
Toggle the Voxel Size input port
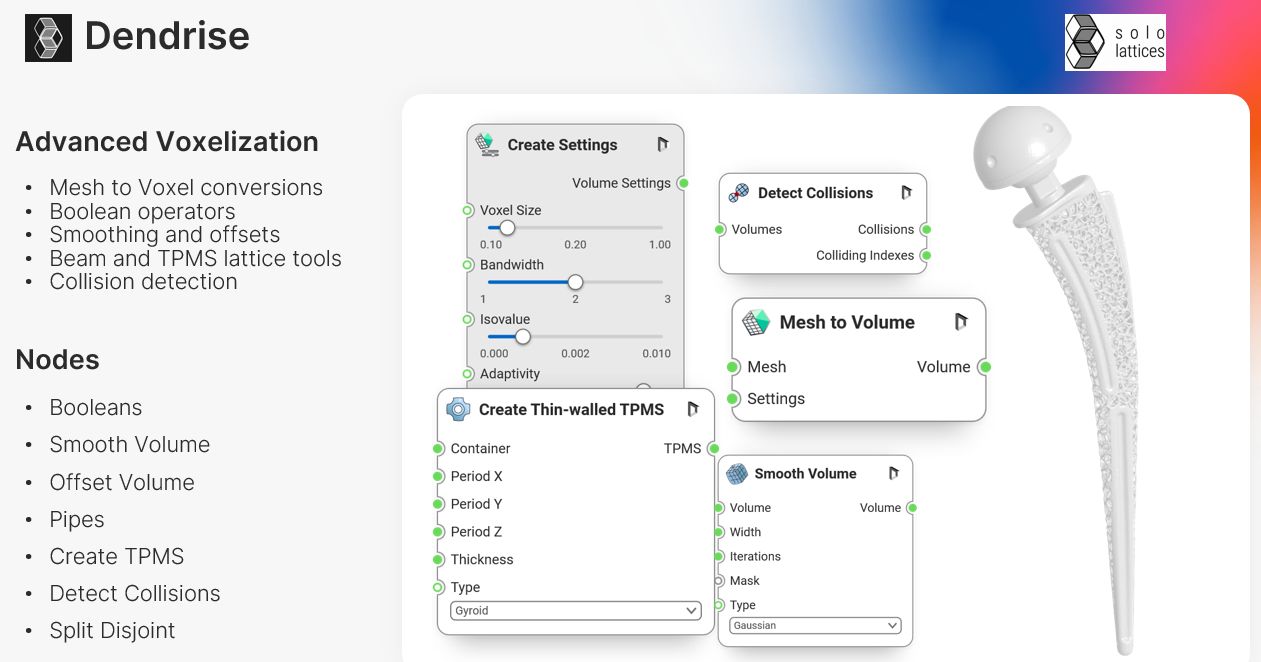point(468,211)
